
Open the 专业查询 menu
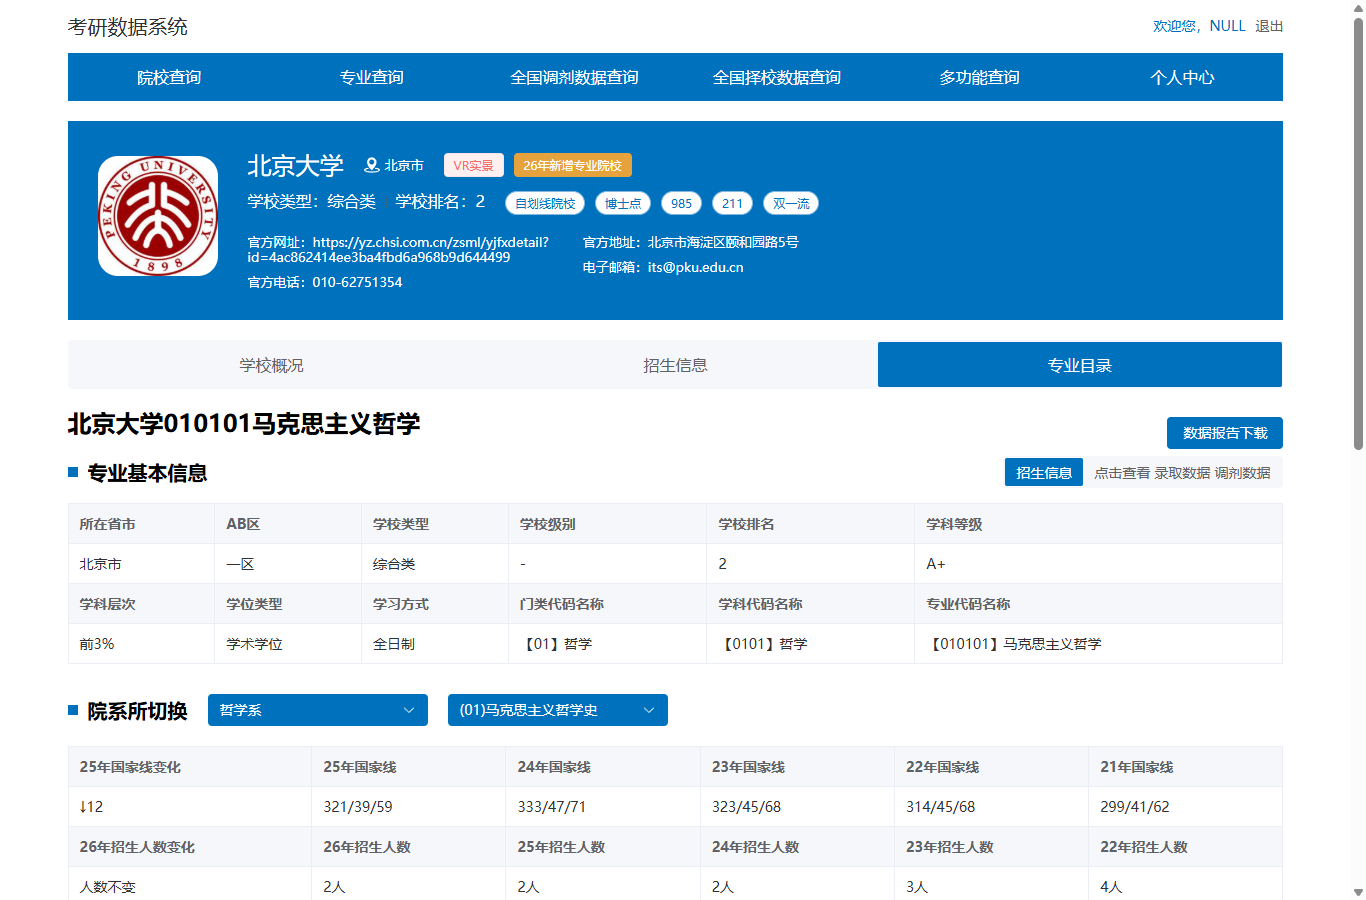click(x=372, y=77)
